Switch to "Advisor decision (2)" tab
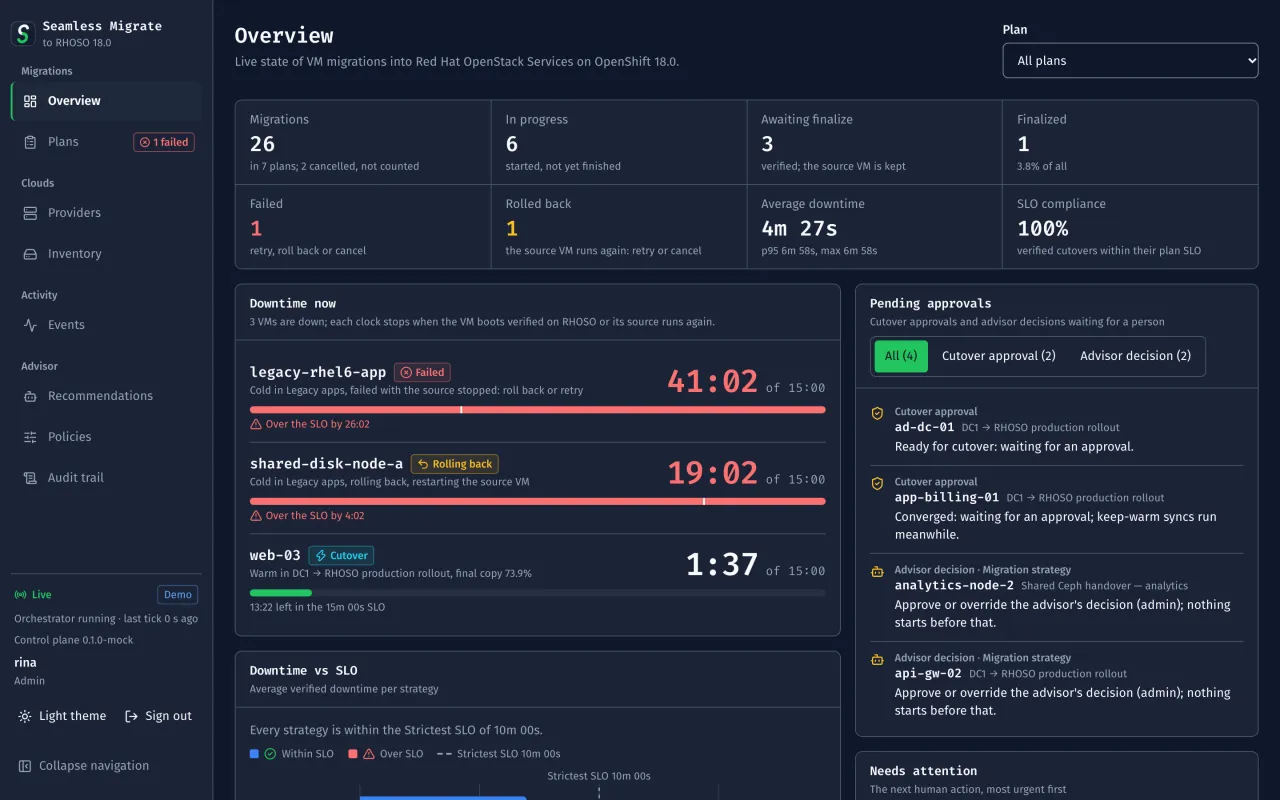 [1135, 356]
